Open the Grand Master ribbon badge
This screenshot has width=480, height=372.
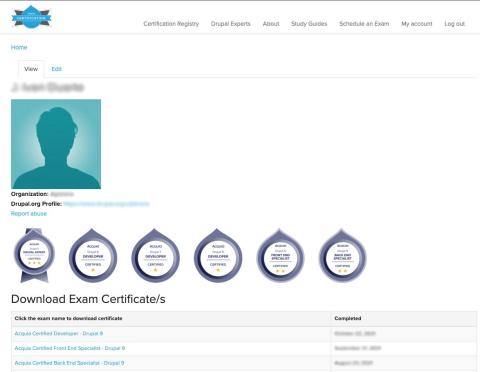pyautogui.click(x=34, y=255)
